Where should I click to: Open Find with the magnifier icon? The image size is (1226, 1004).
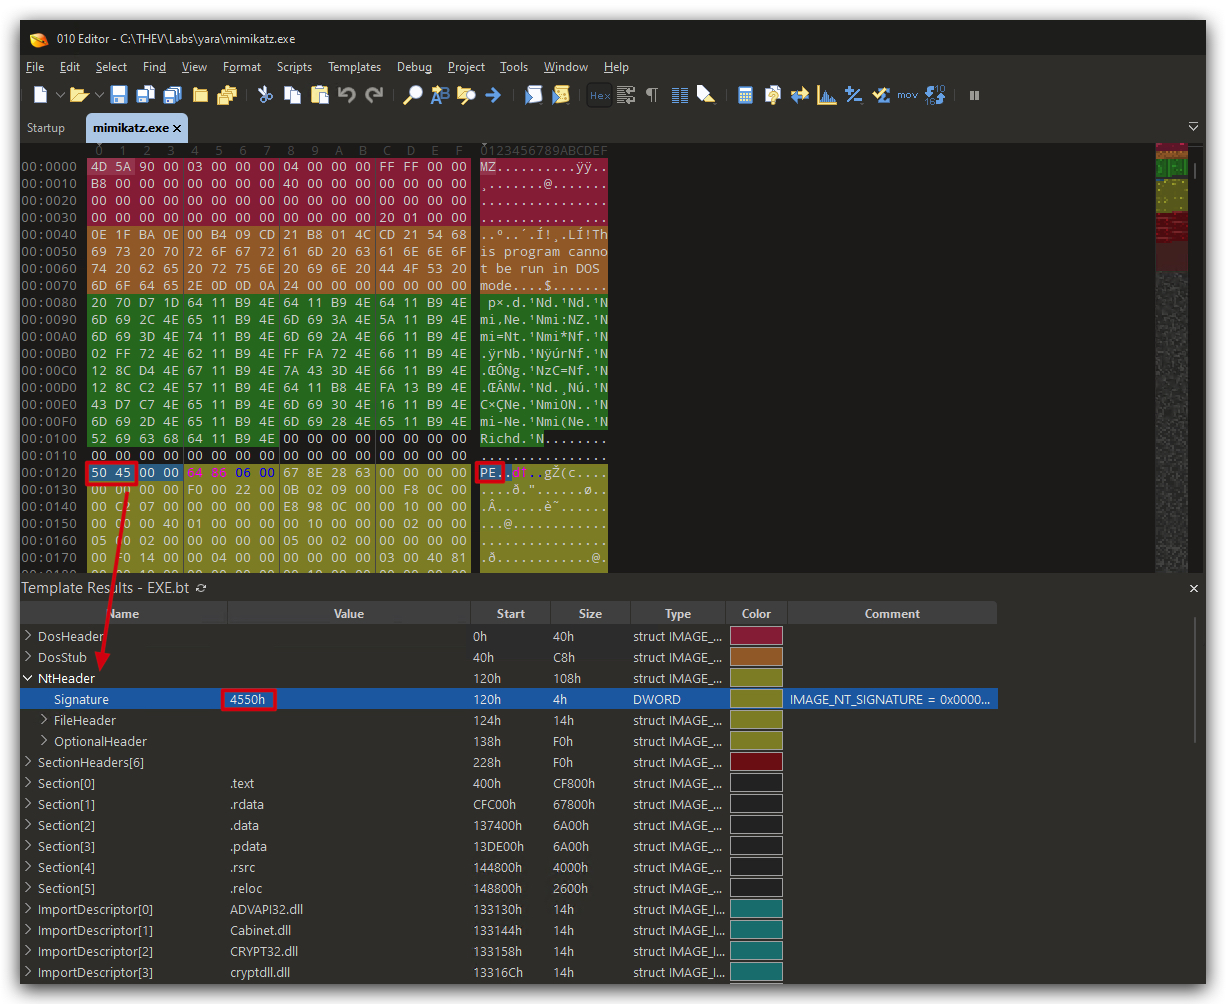pos(412,95)
